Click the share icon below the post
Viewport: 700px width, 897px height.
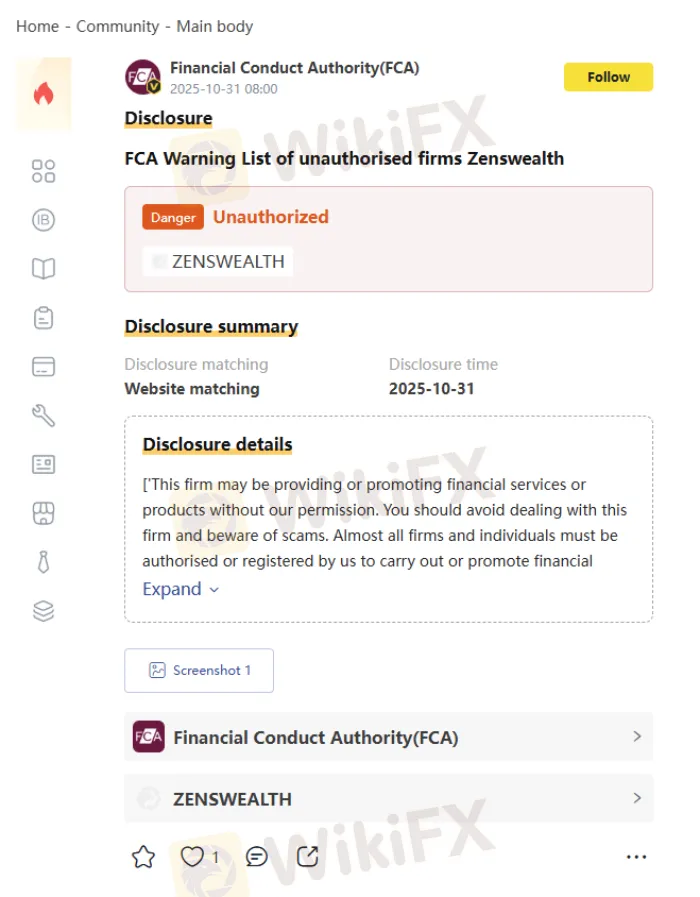[308, 857]
